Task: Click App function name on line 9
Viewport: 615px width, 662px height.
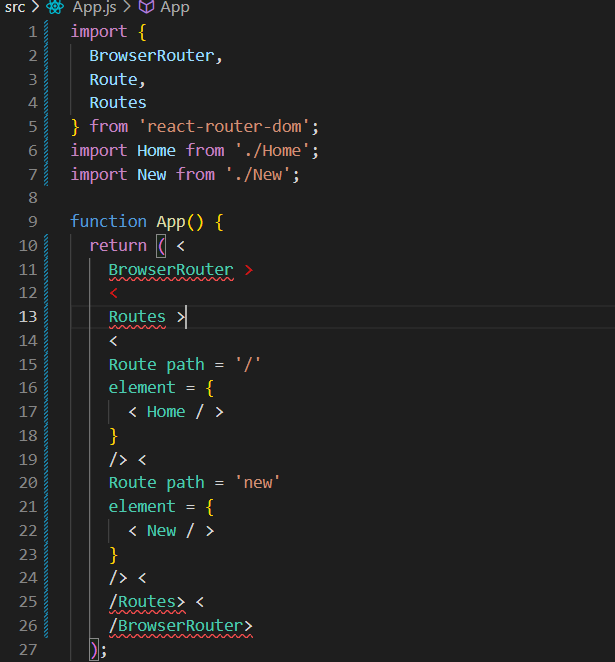Action: (171, 222)
